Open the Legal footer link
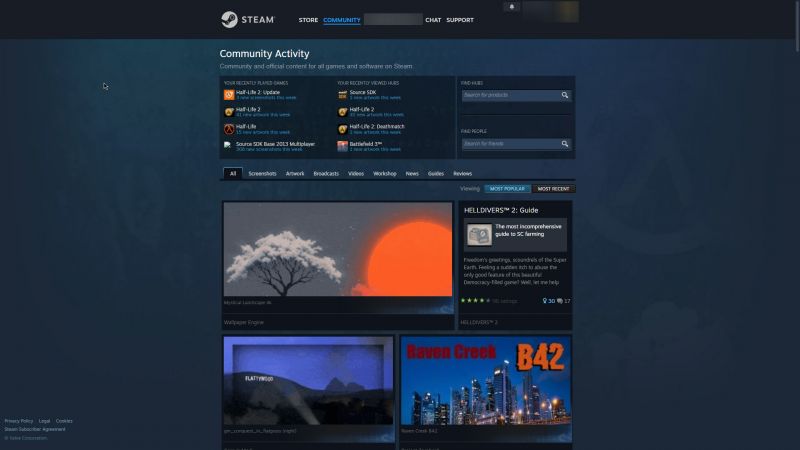 [x=44, y=421]
